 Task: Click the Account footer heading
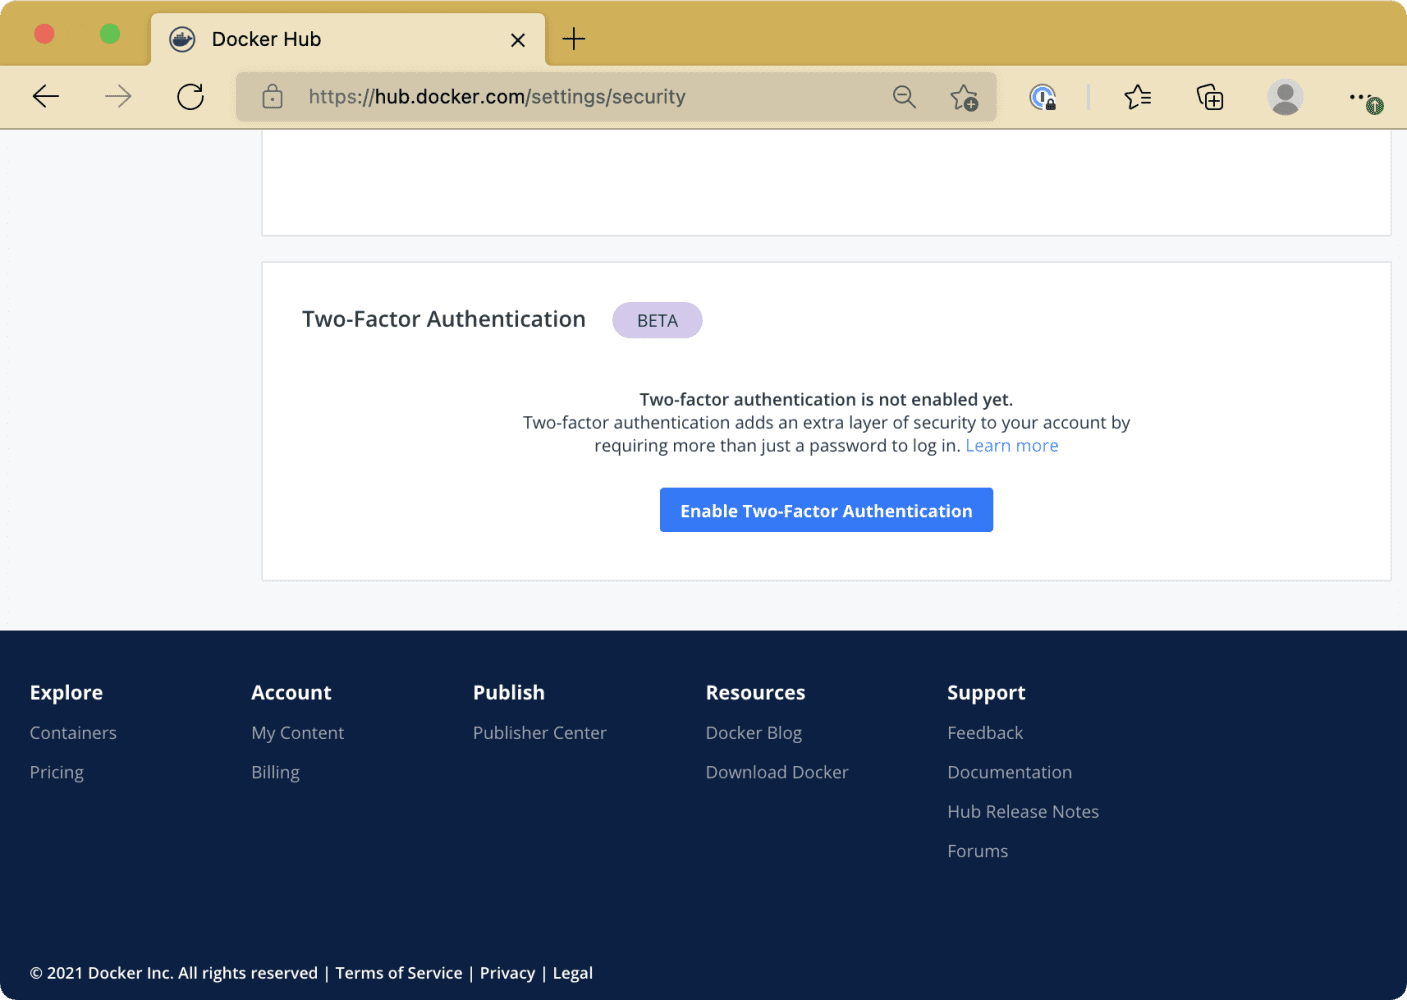click(291, 693)
